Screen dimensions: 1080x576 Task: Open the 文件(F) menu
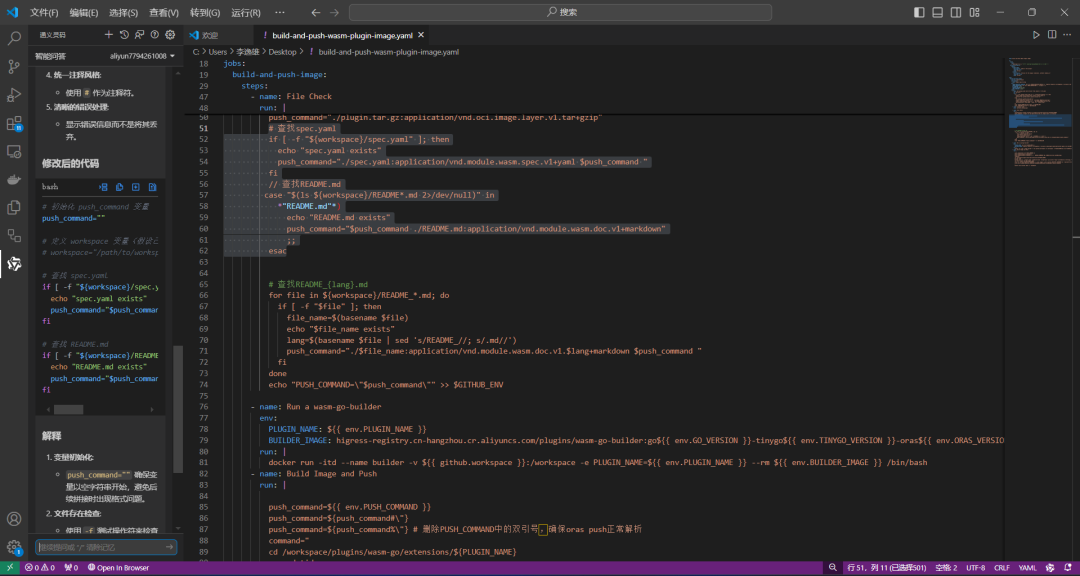[44, 12]
